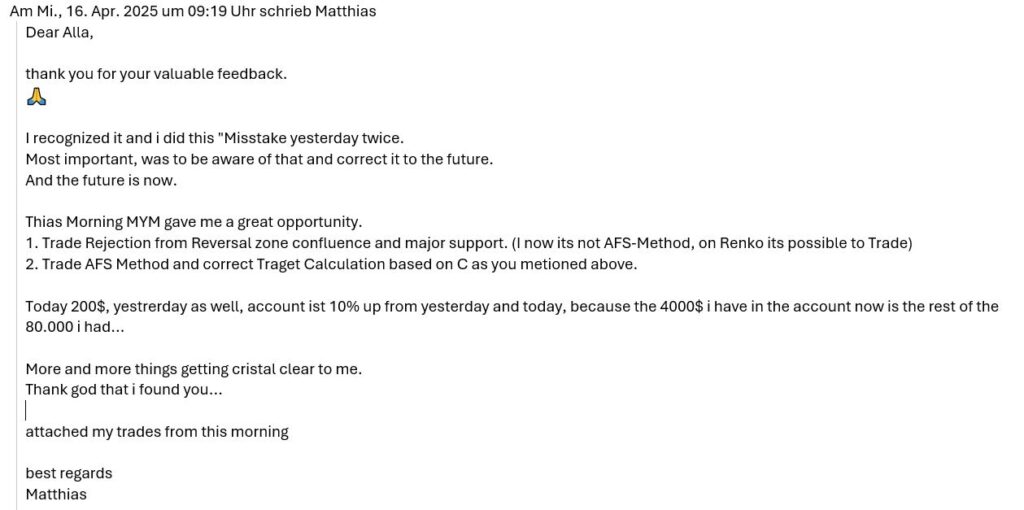Screen dimensions: 1024x510
Task: Click the greeting 'Dear Alla,'
Action: click(x=59, y=32)
